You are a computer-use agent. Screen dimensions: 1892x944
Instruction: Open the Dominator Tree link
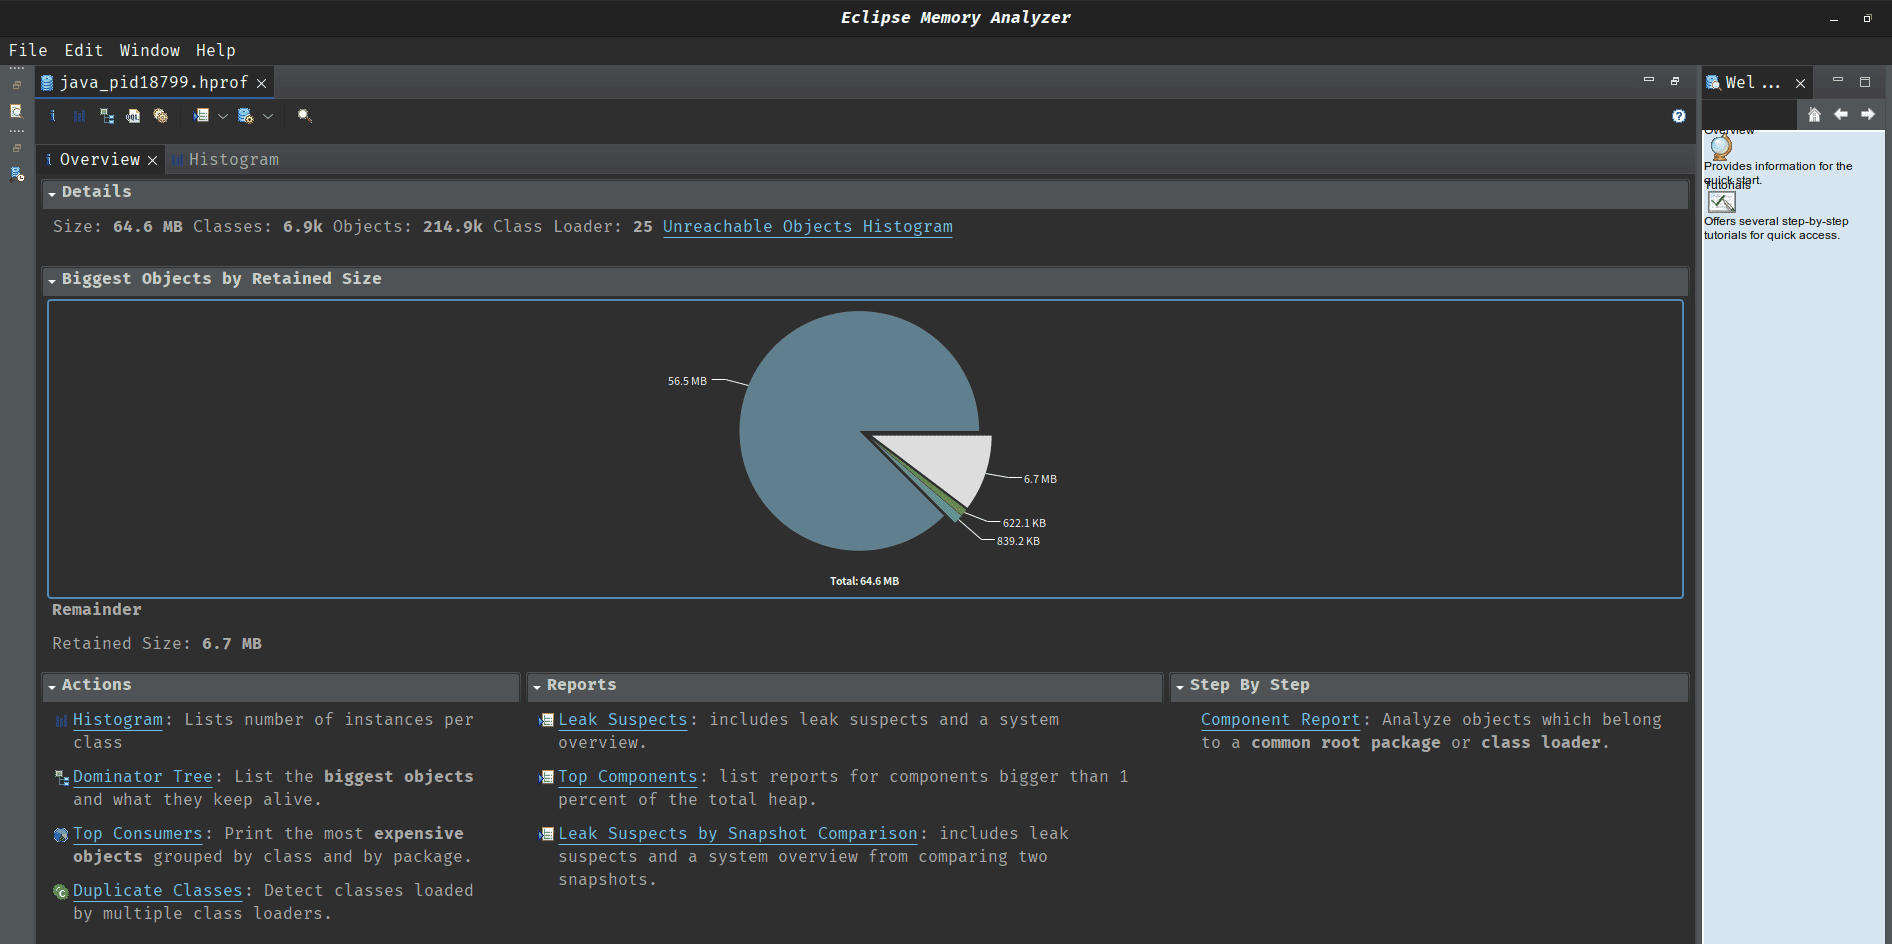pyautogui.click(x=143, y=777)
